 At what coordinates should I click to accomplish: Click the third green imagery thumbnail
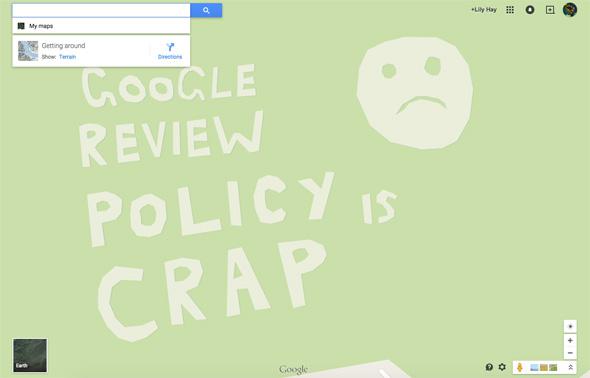click(553, 367)
